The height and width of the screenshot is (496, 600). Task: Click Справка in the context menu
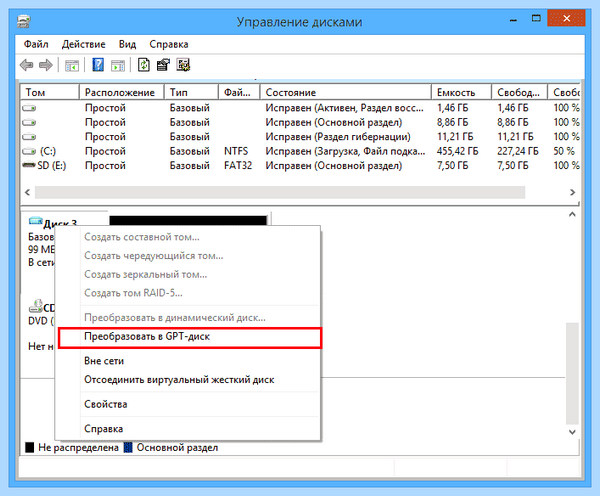(188, 429)
